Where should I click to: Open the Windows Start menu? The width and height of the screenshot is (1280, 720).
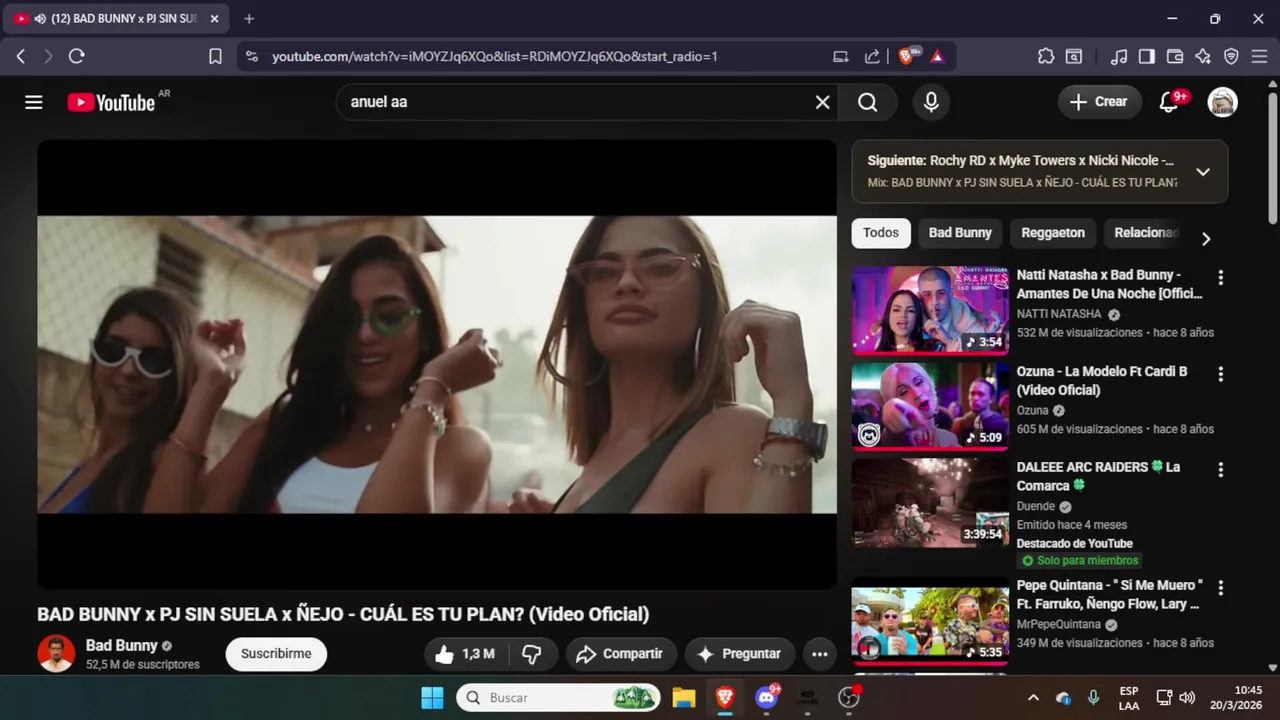pyautogui.click(x=432, y=698)
